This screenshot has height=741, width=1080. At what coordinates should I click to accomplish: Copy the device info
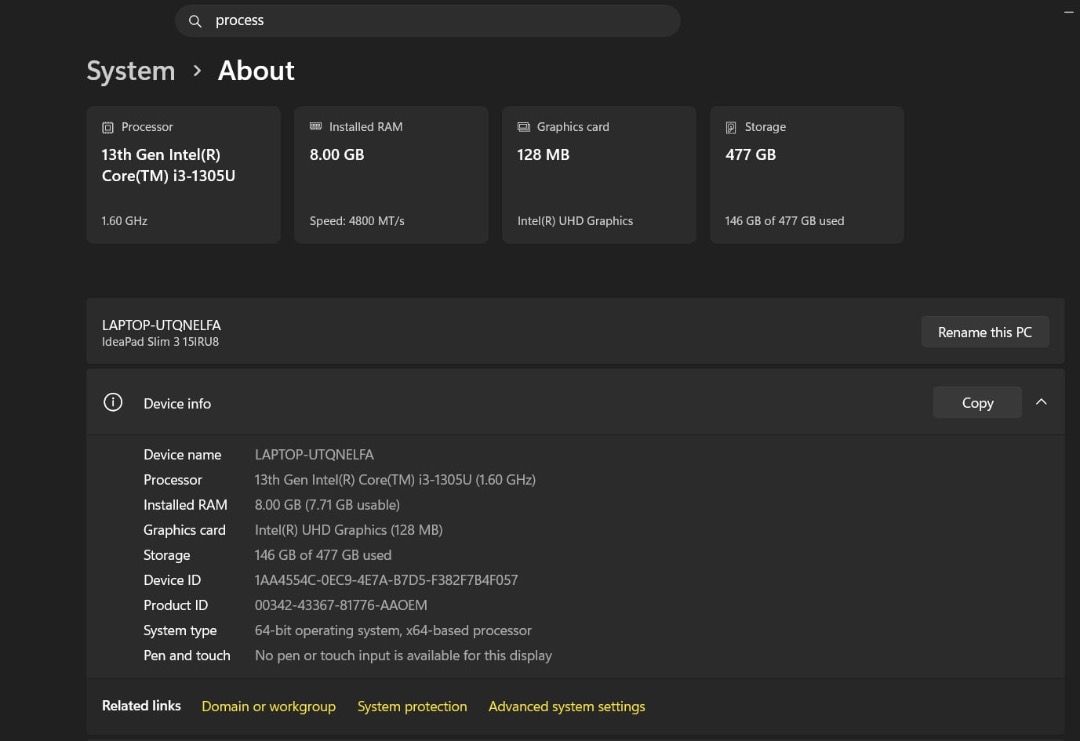pyautogui.click(x=977, y=403)
